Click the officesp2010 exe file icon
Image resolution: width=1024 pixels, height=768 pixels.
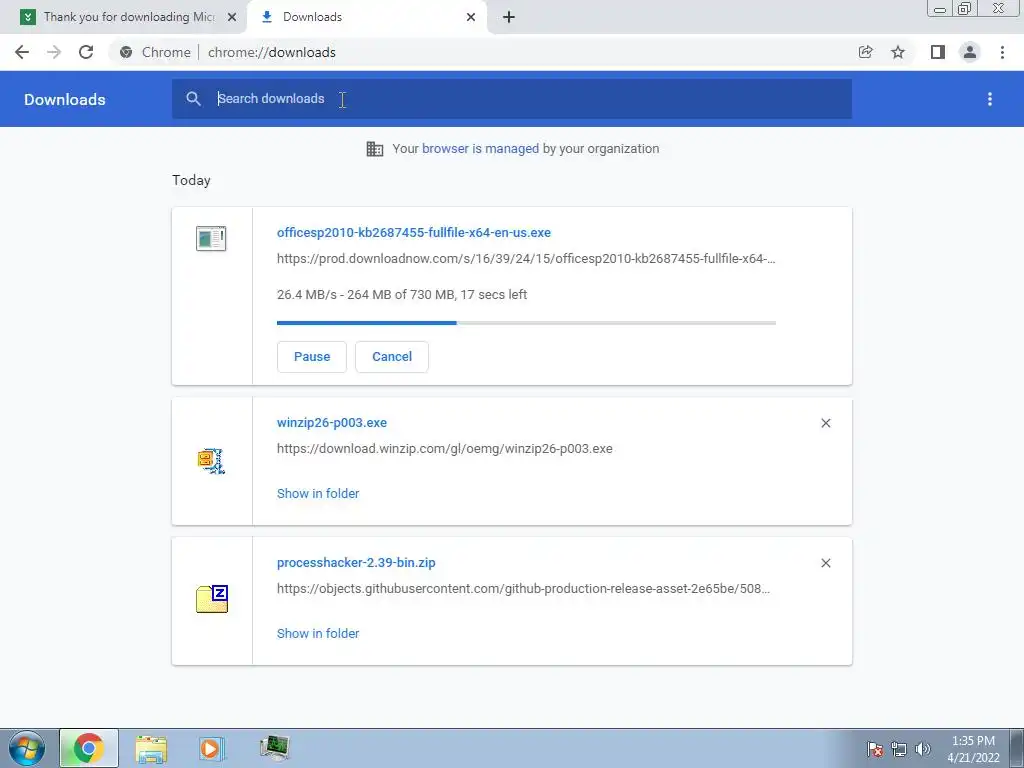pos(211,238)
